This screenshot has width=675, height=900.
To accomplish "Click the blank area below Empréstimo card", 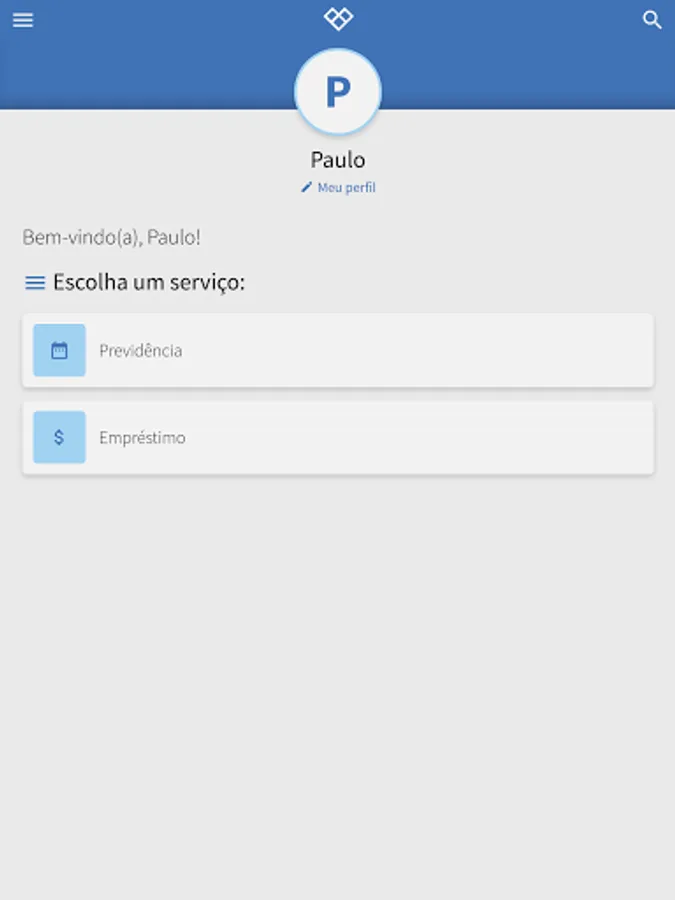I will [x=338, y=683].
